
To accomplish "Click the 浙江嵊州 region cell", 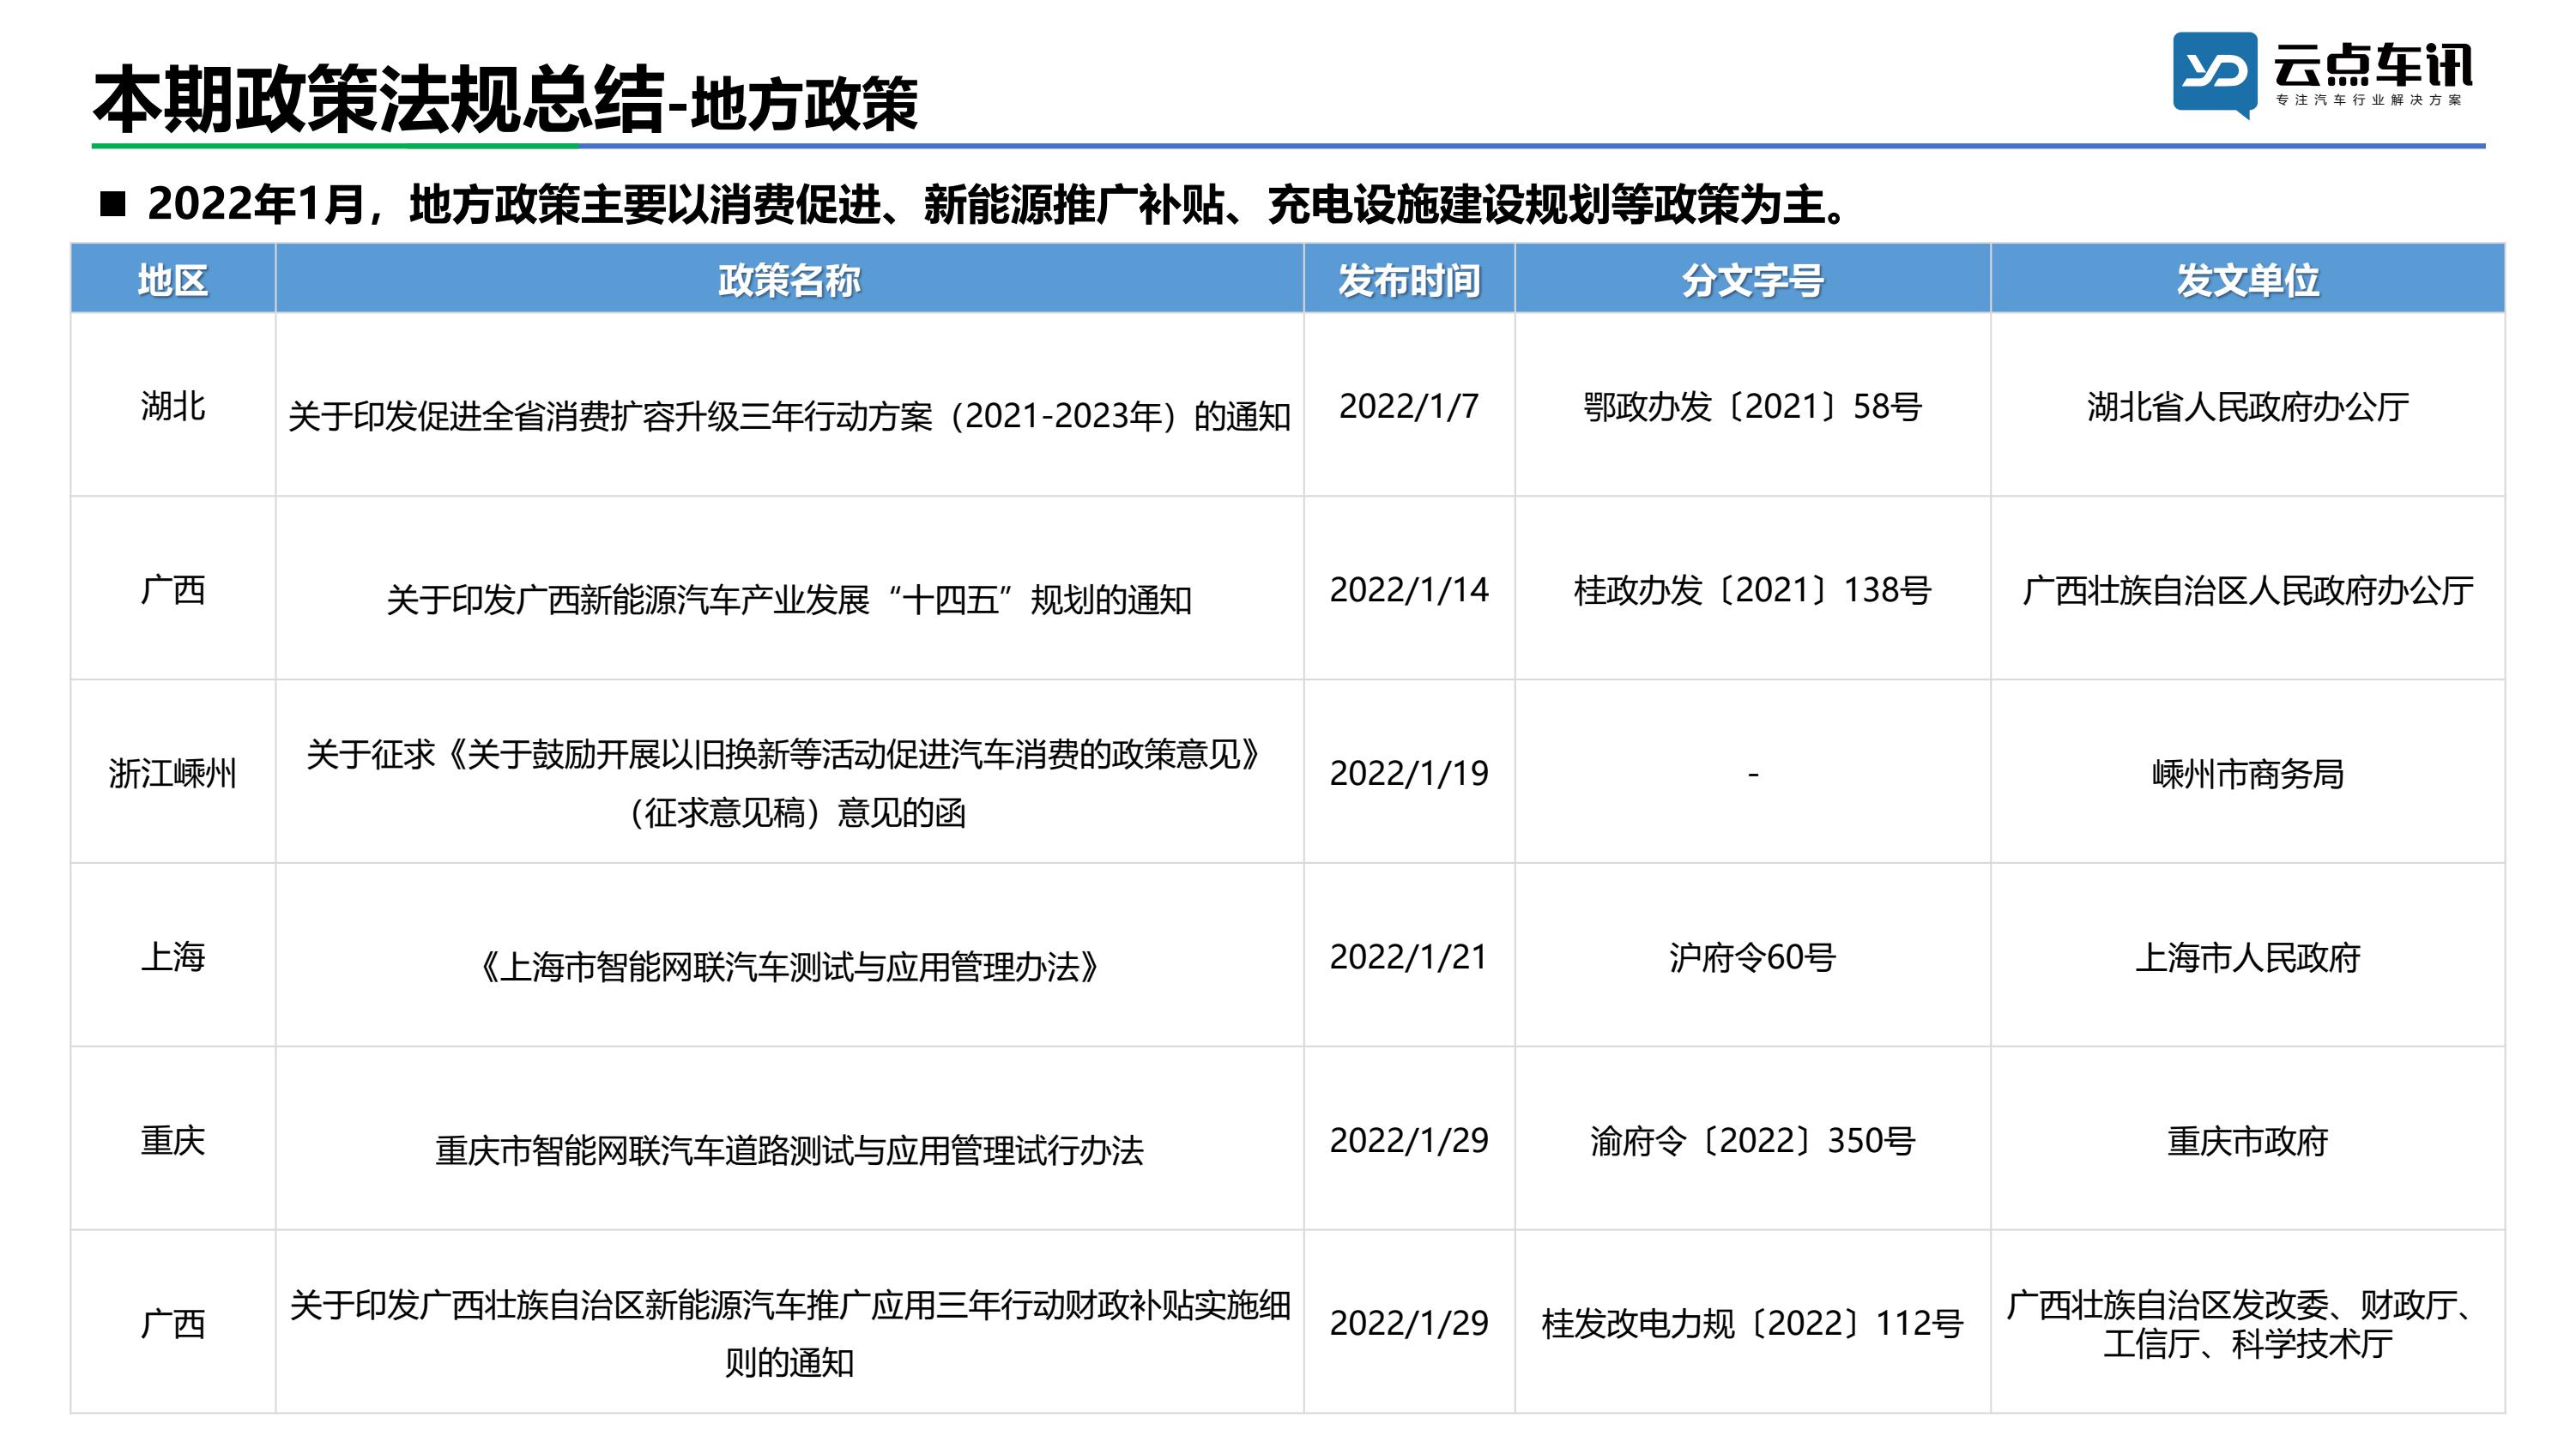I will 173,773.
